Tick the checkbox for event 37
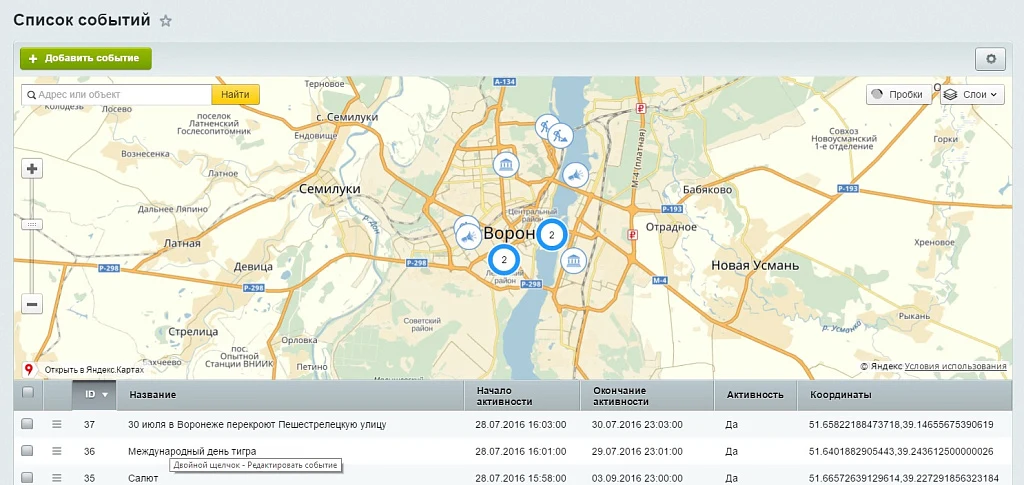The image size is (1024, 485). pos(27,424)
